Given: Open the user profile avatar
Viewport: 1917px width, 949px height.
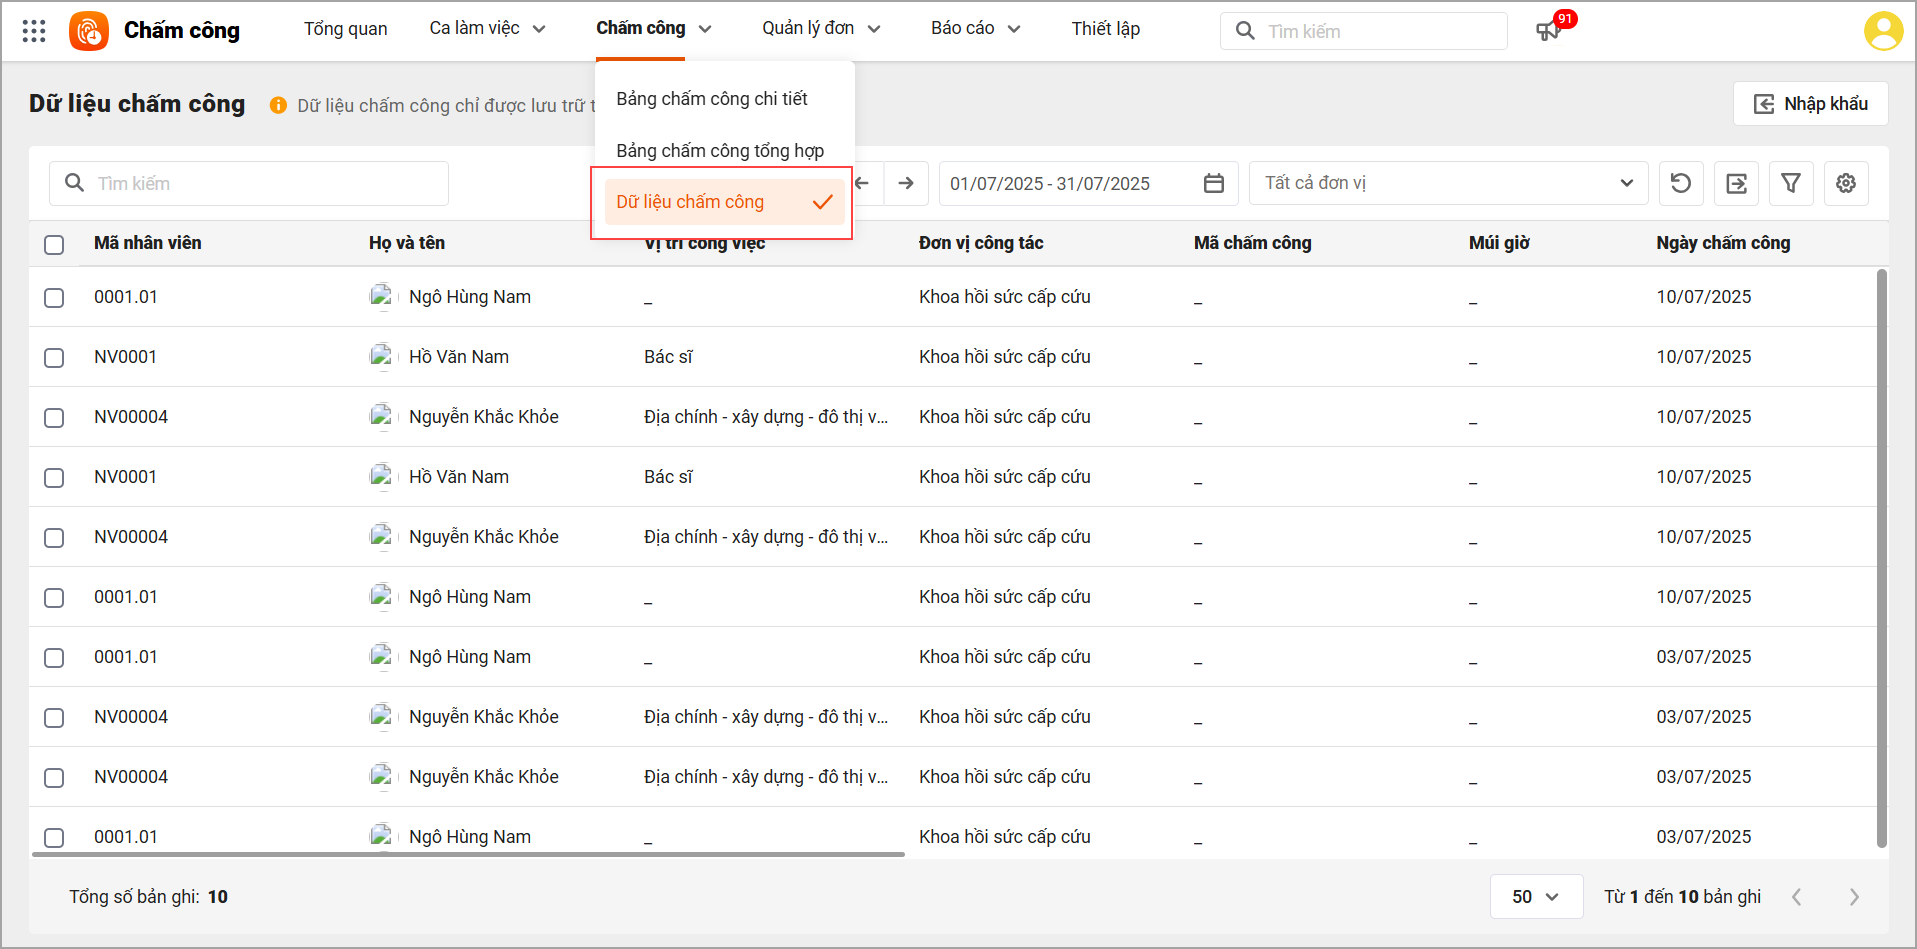Looking at the screenshot, I should pyautogui.click(x=1883, y=31).
